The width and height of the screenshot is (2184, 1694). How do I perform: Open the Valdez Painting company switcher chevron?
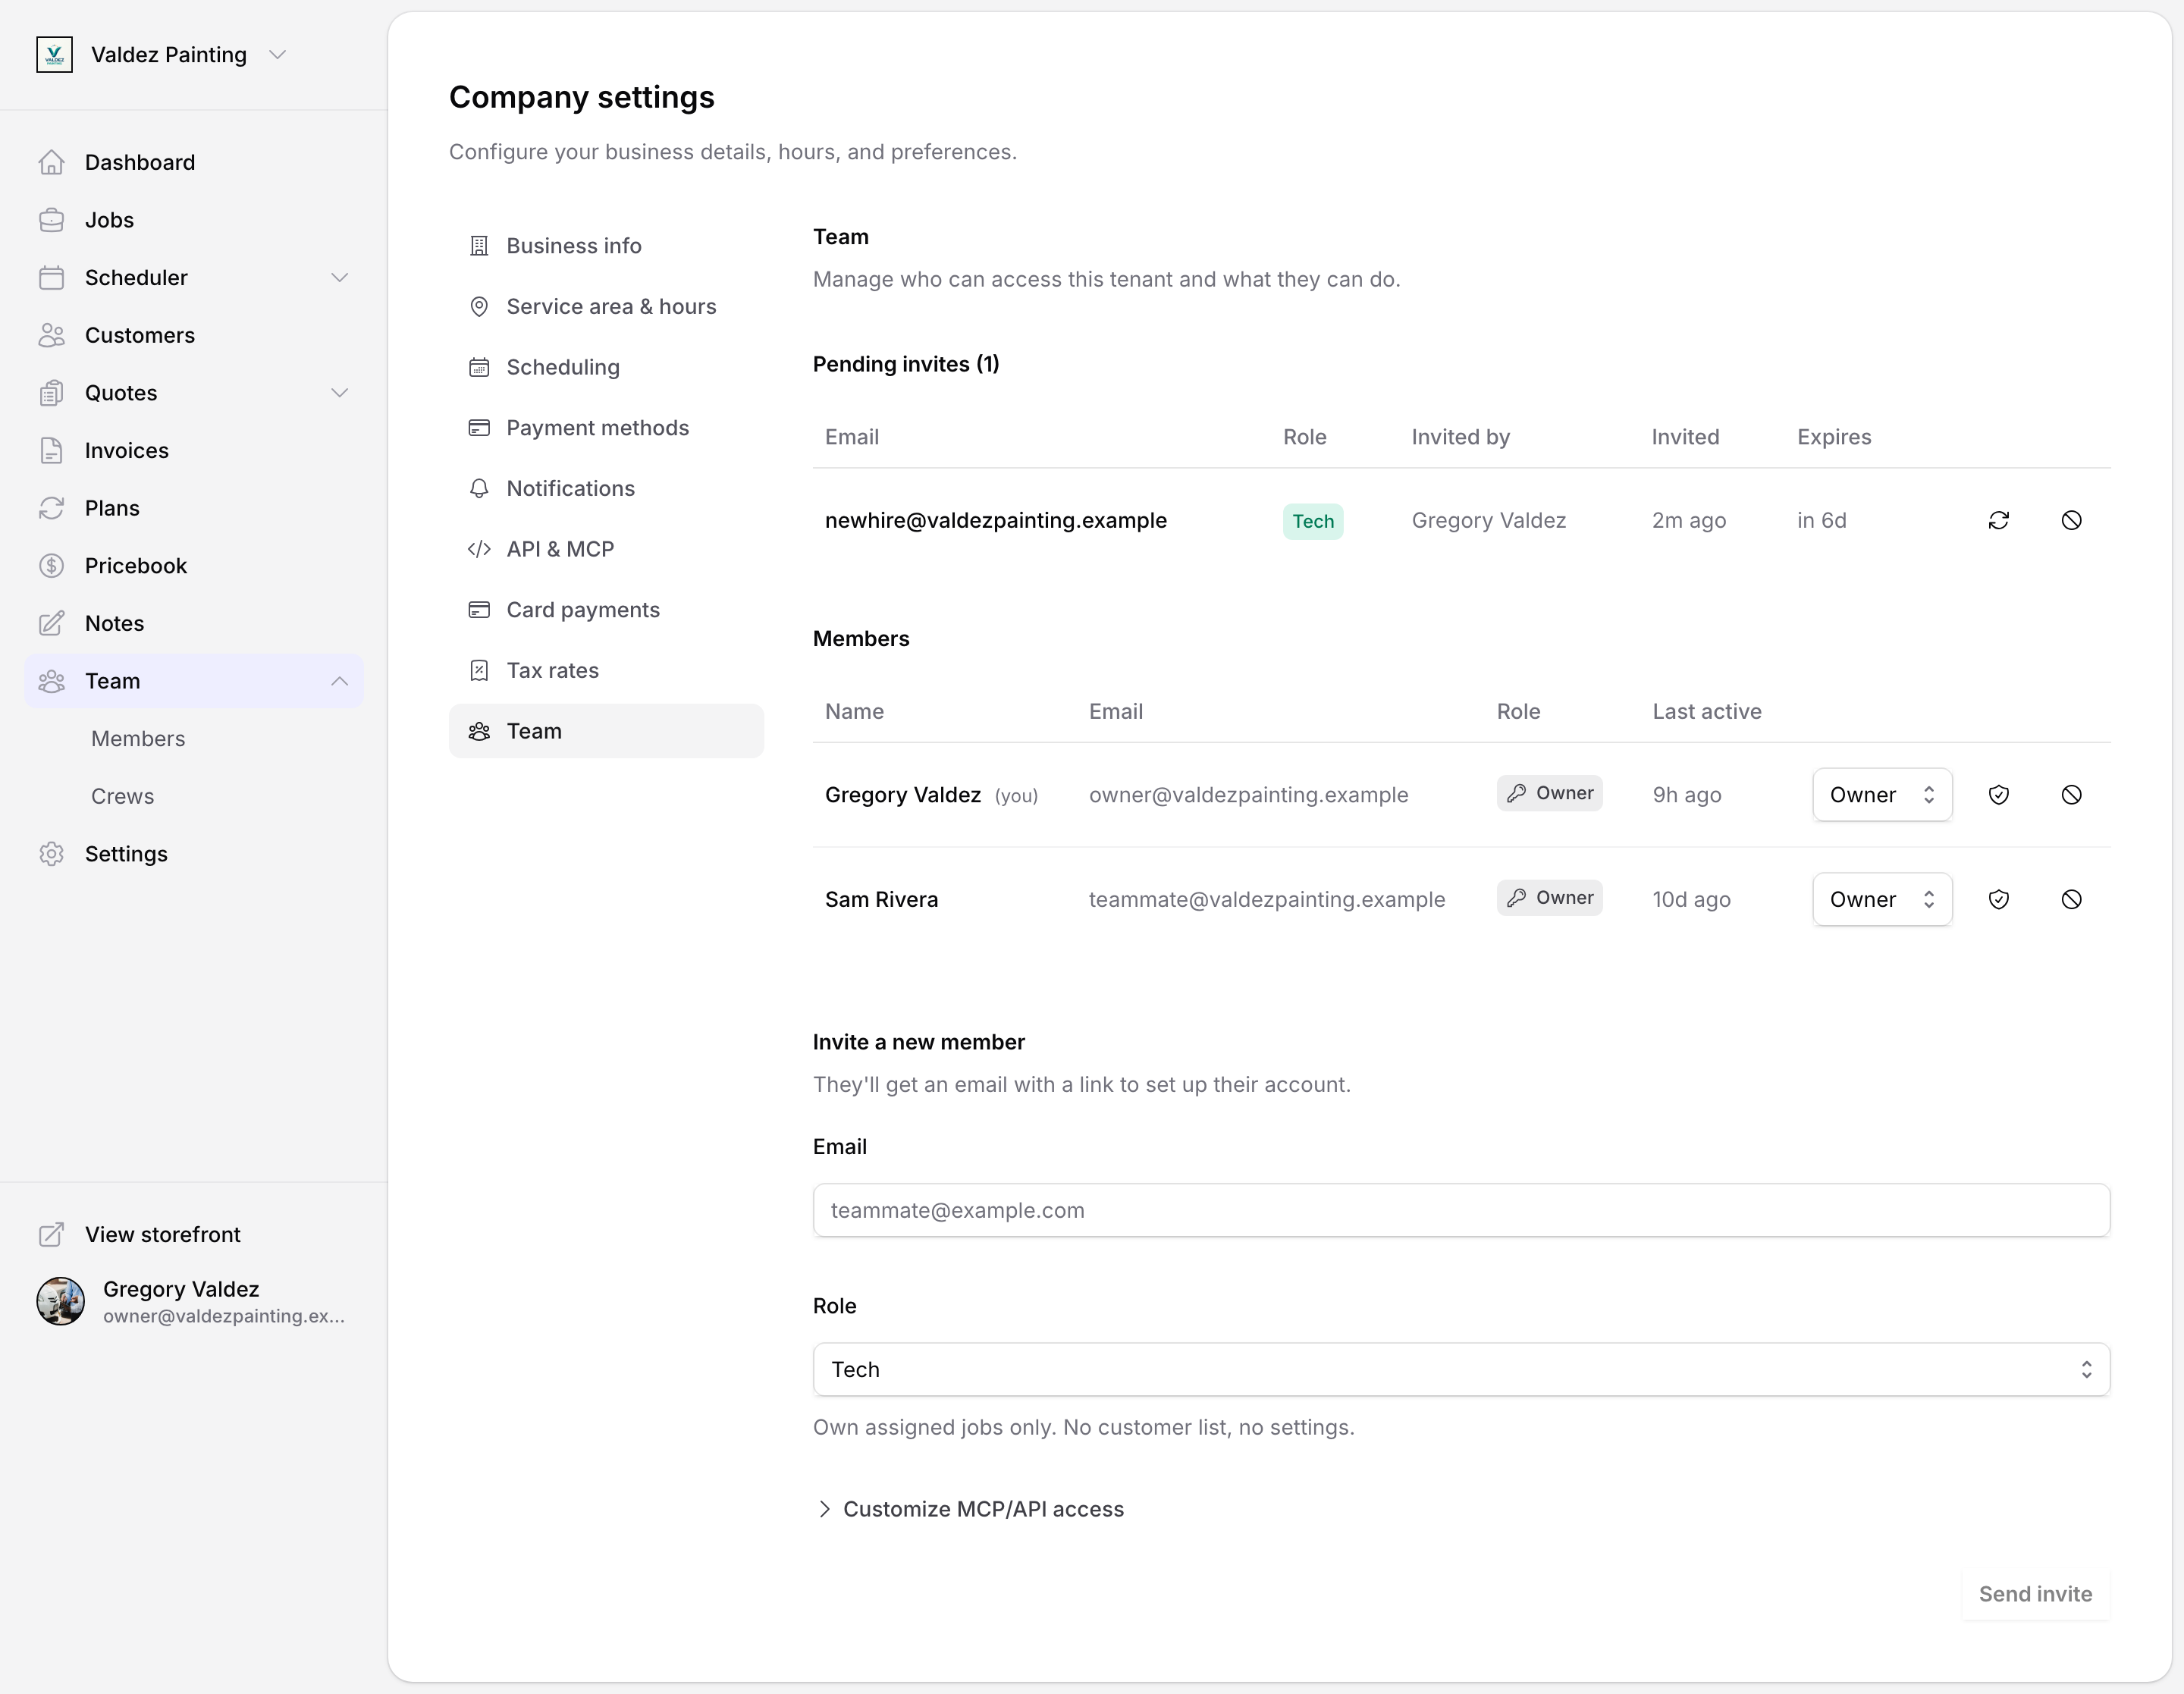tap(278, 55)
